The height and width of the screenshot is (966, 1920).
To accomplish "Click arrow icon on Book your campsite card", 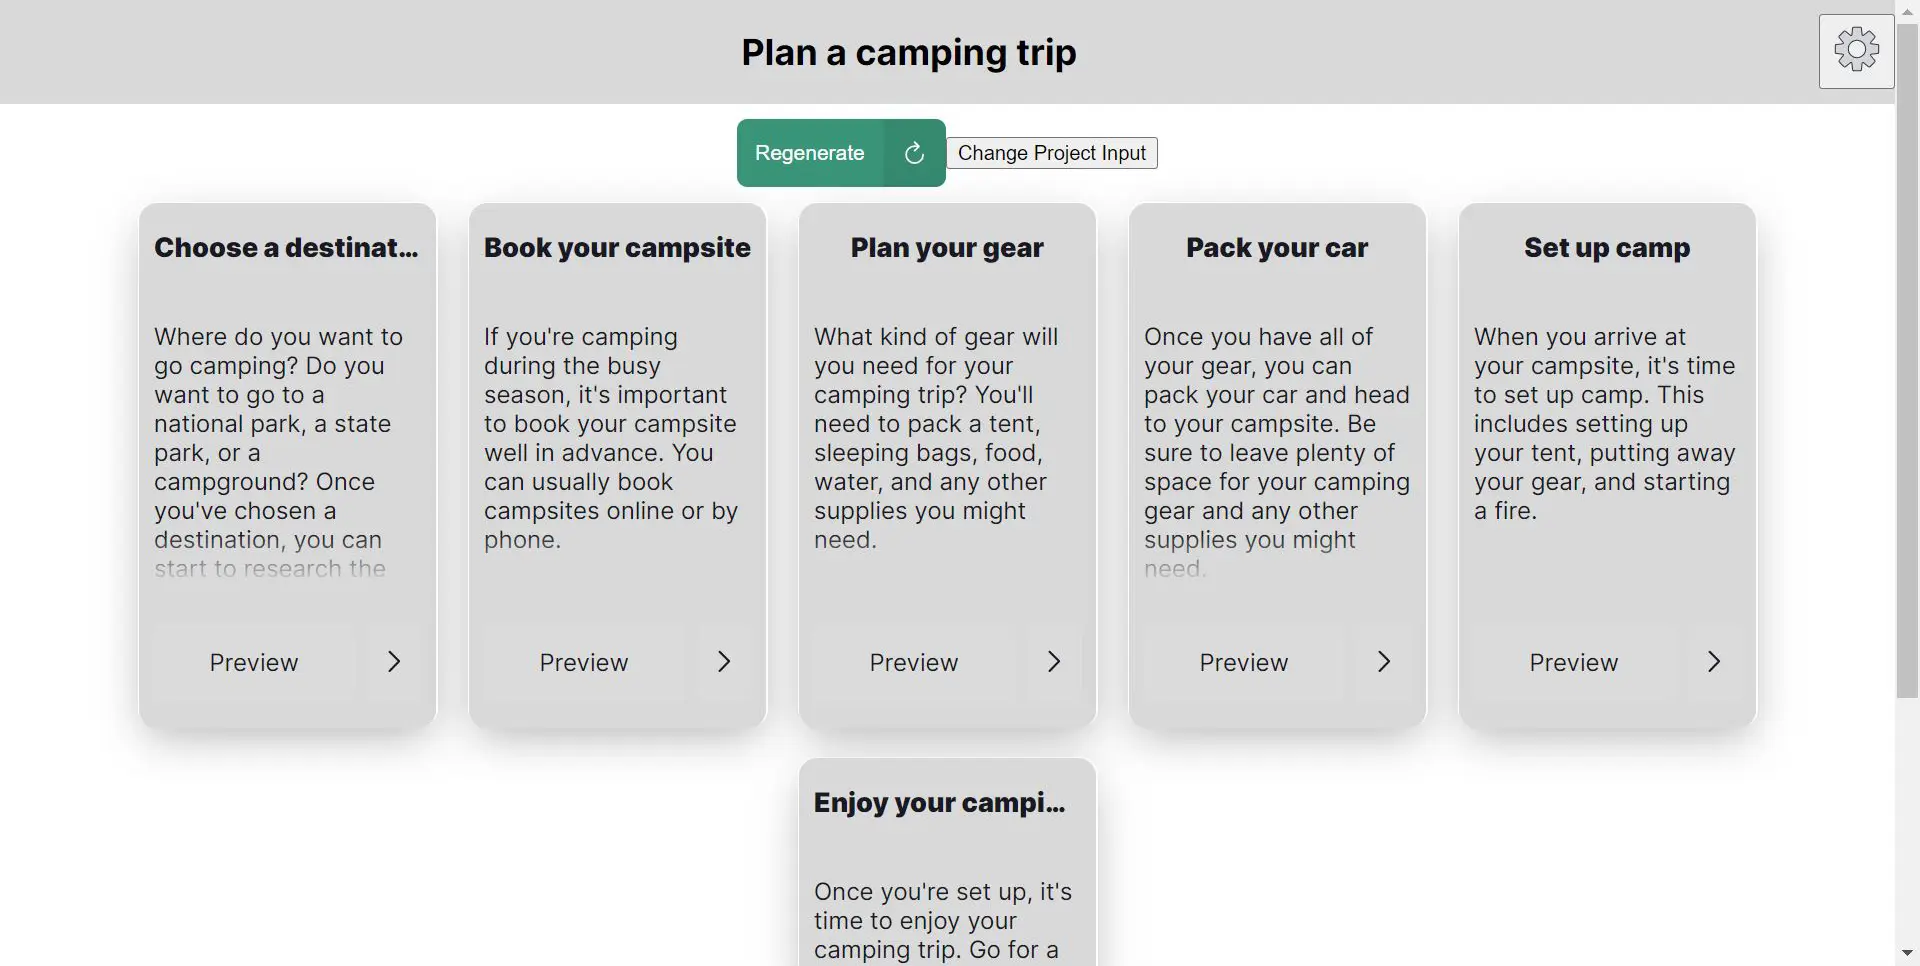I will tap(724, 662).
